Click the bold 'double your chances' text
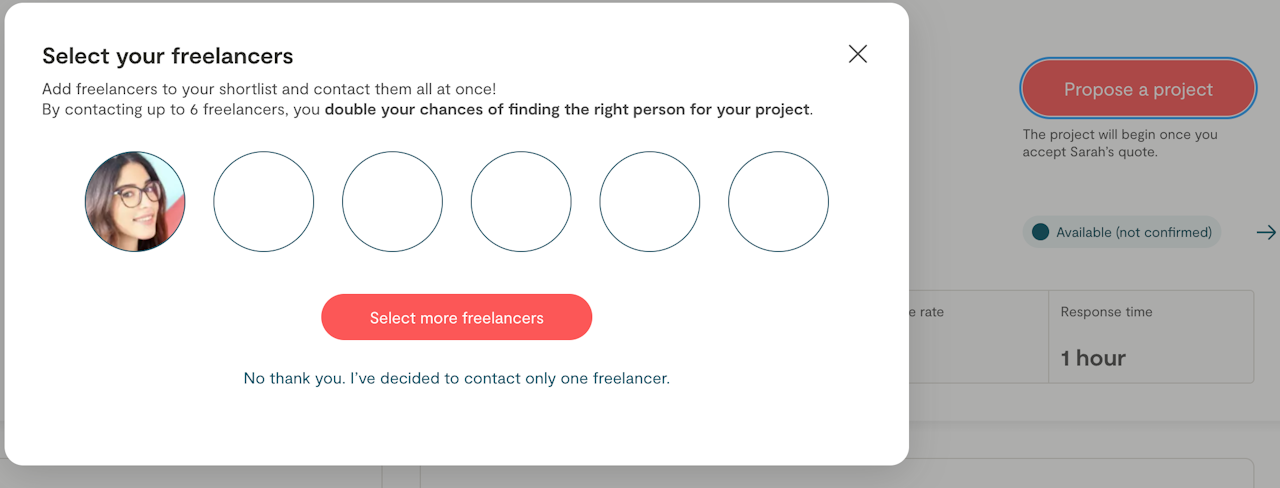This screenshot has height=488, width=1280. tap(567, 109)
